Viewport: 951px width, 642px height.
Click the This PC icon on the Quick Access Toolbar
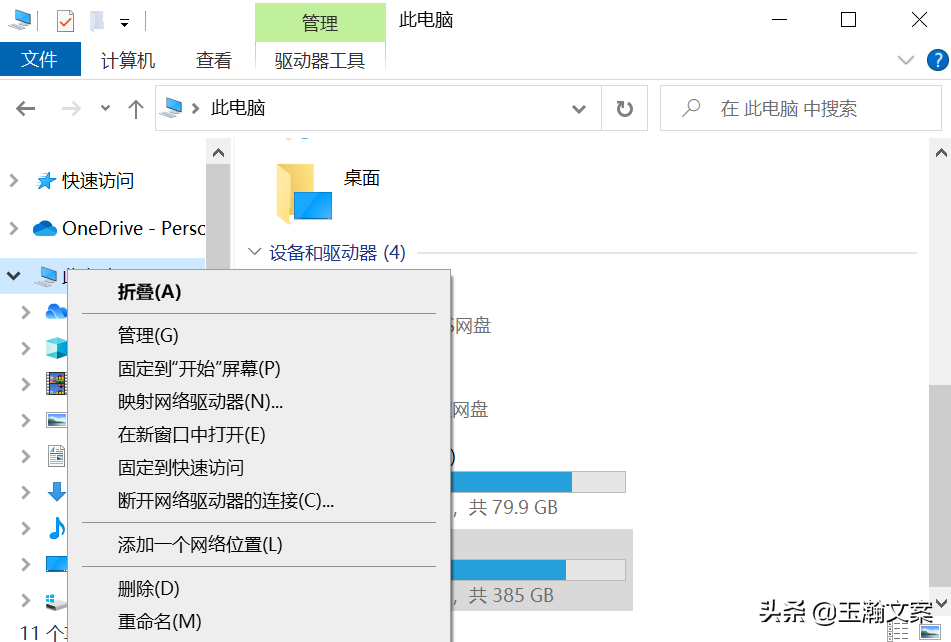(x=18, y=19)
